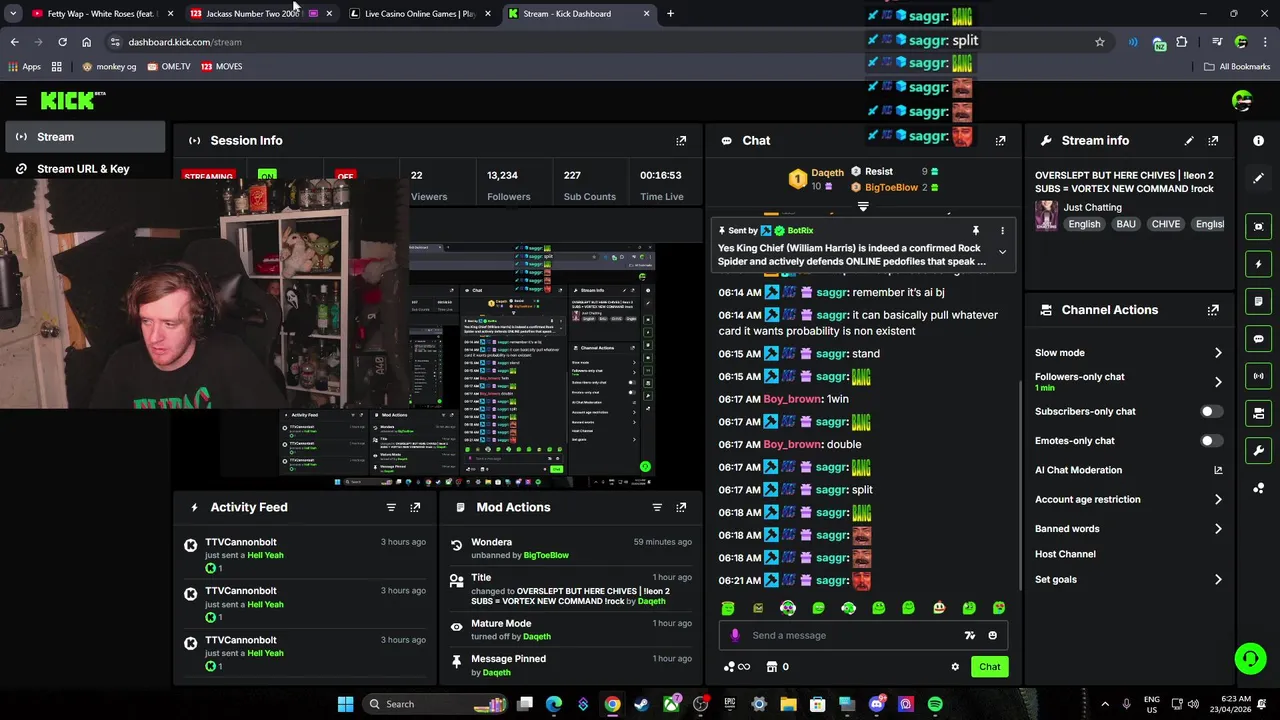
Task: Toggle the preview frame icon in the right sidebar
Action: (1259, 227)
